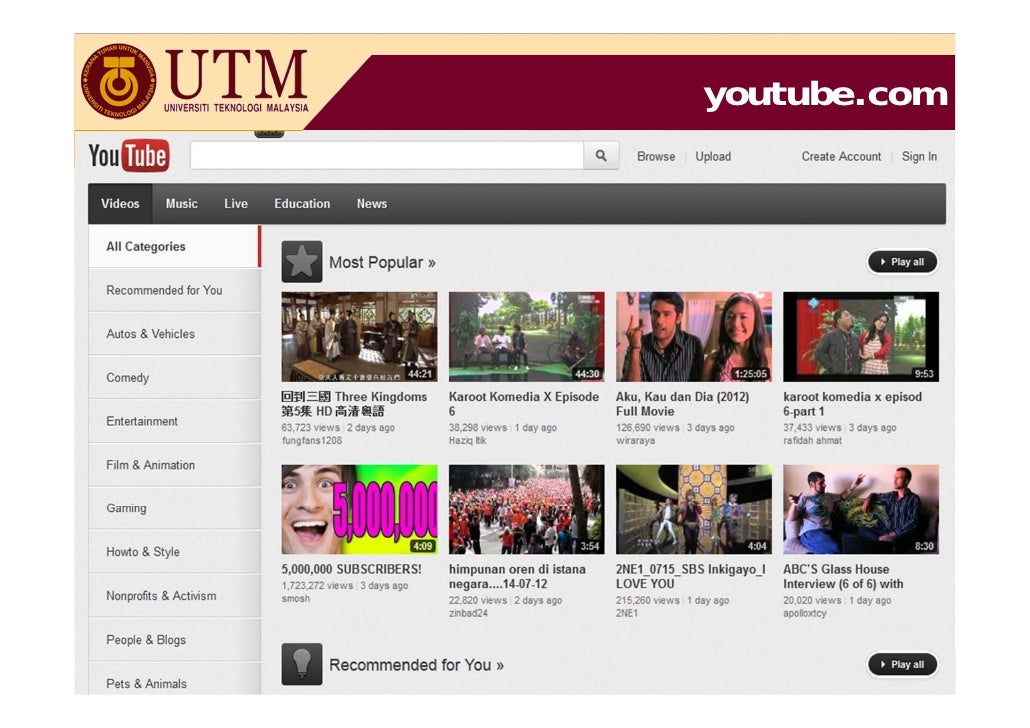The height and width of the screenshot is (728, 1030).
Task: Open himpunan oren di istana negara thumbnail
Action: pos(527,509)
